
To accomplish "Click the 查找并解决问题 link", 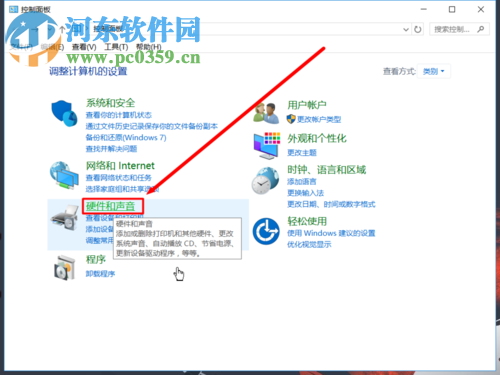I will click(111, 149).
